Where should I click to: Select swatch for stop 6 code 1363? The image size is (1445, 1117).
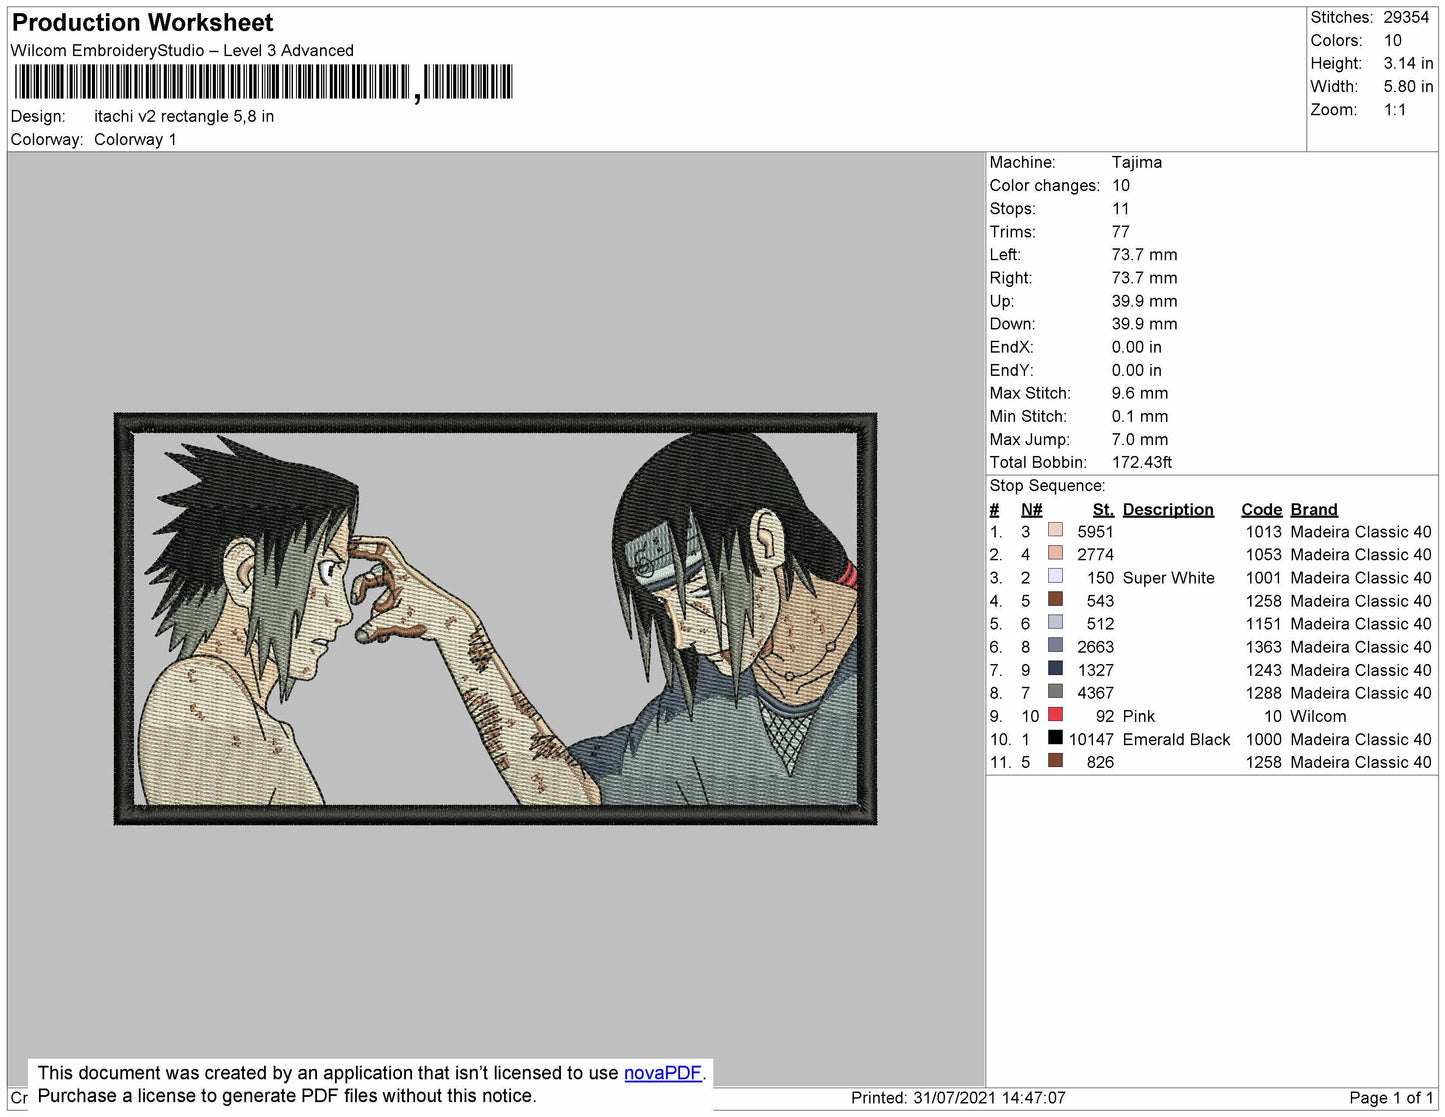point(1055,645)
